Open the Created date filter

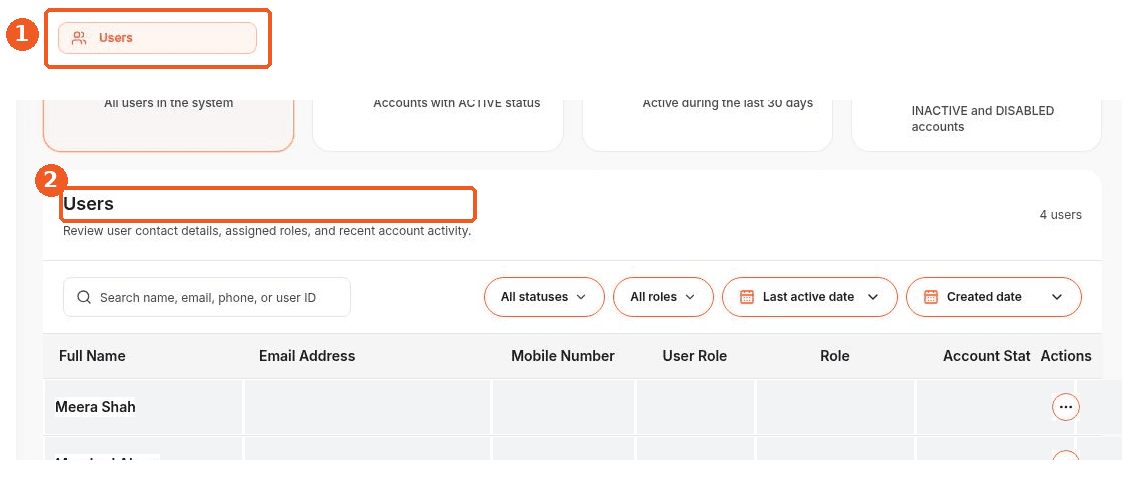click(994, 297)
